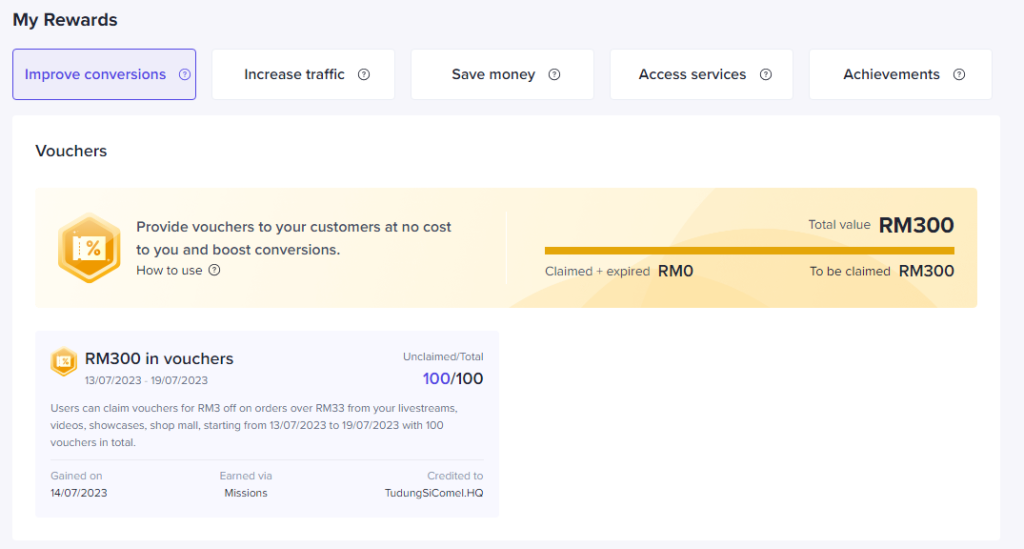The width and height of the screenshot is (1024, 549).
Task: Go to the Access services tab
Action: point(701,74)
